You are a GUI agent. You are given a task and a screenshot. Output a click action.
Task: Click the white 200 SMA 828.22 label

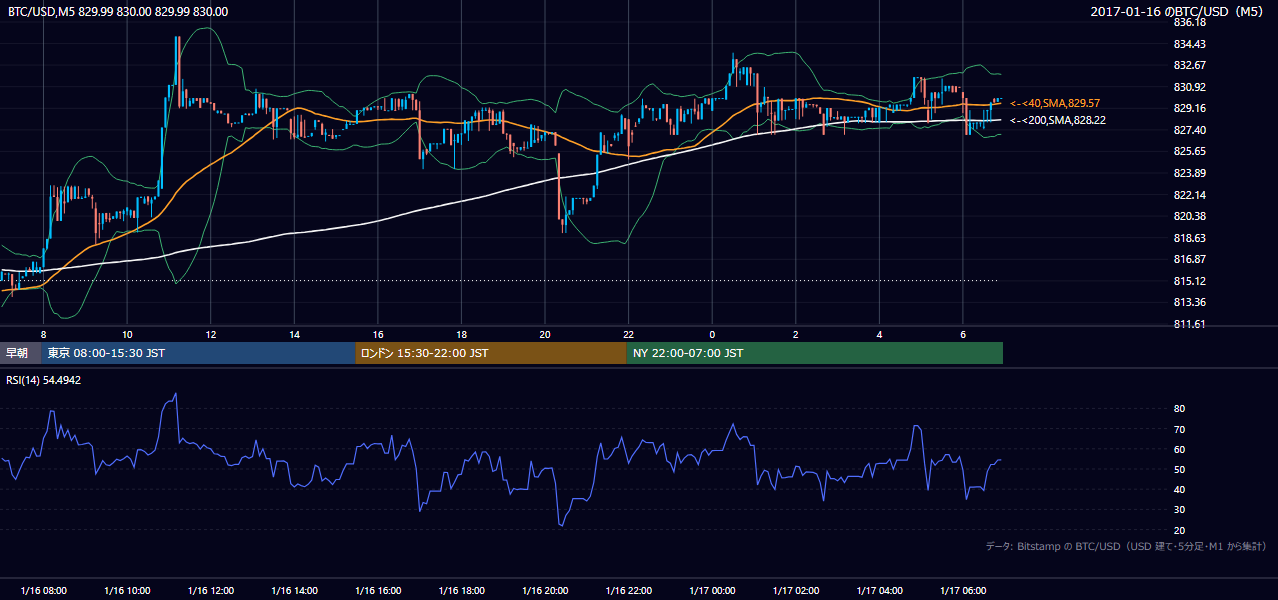click(x=1058, y=120)
